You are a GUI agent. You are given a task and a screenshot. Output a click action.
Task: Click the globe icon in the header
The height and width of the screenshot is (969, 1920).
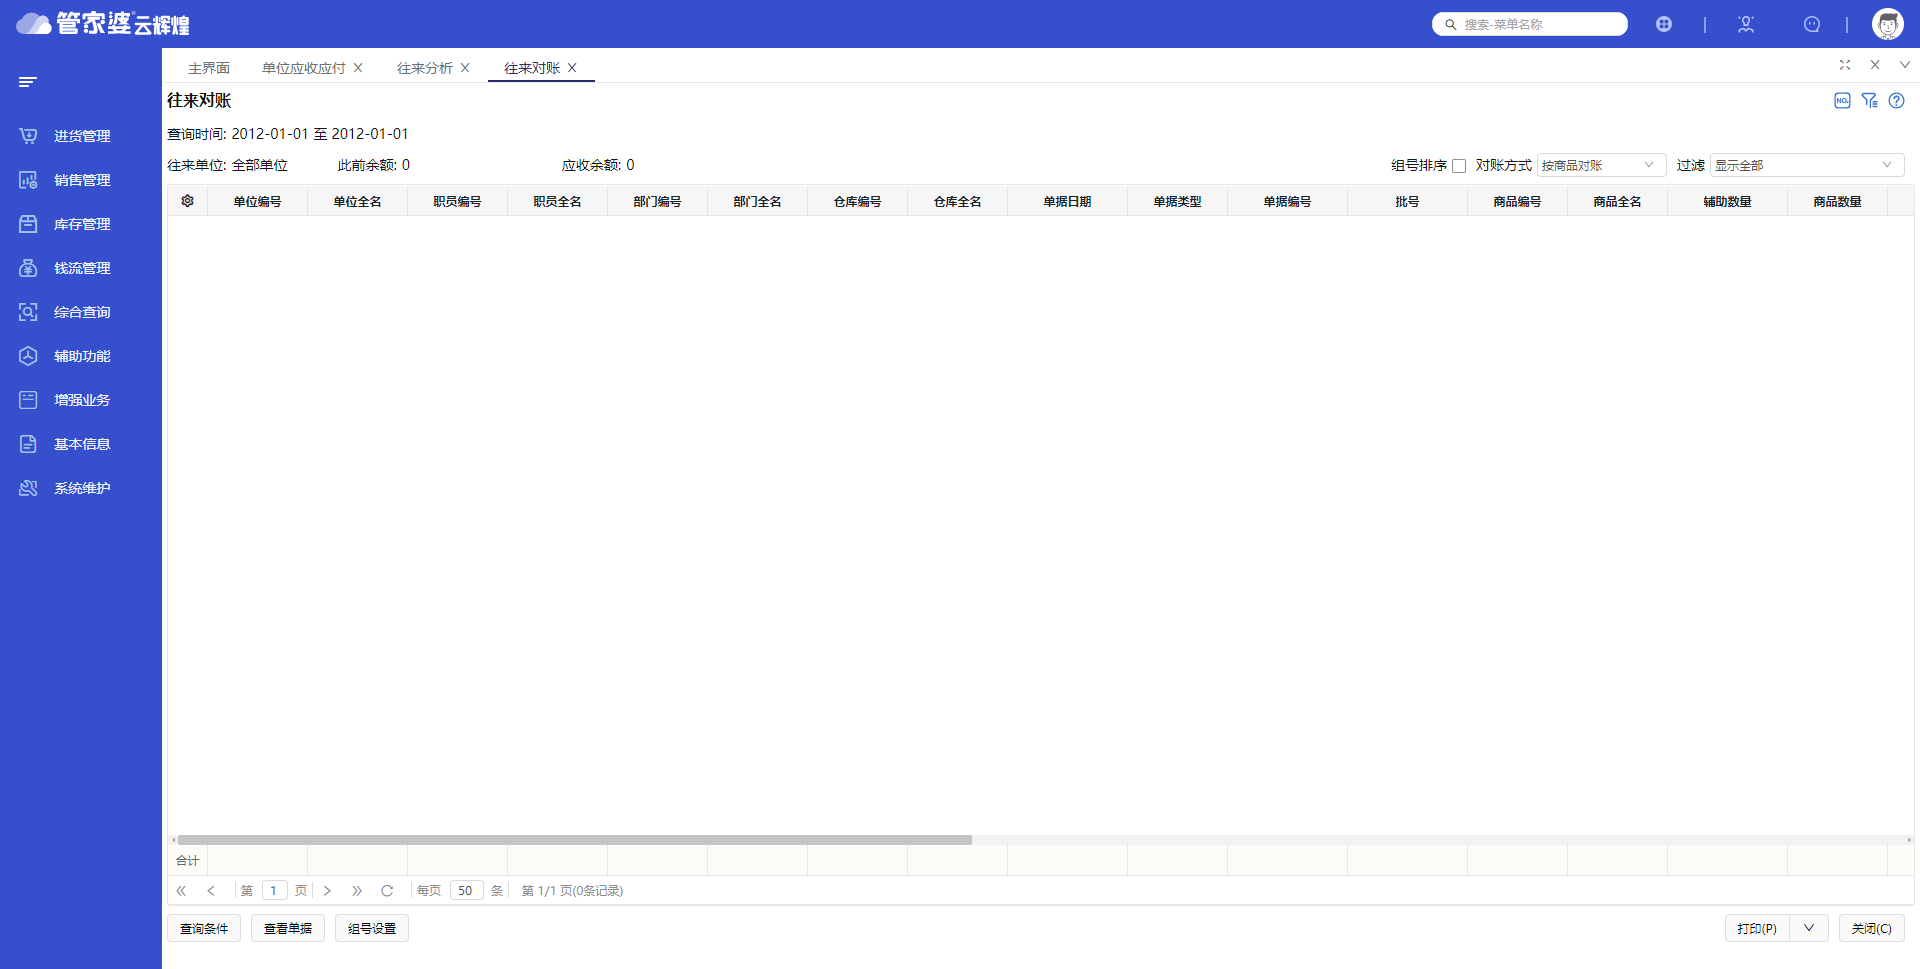click(1664, 24)
